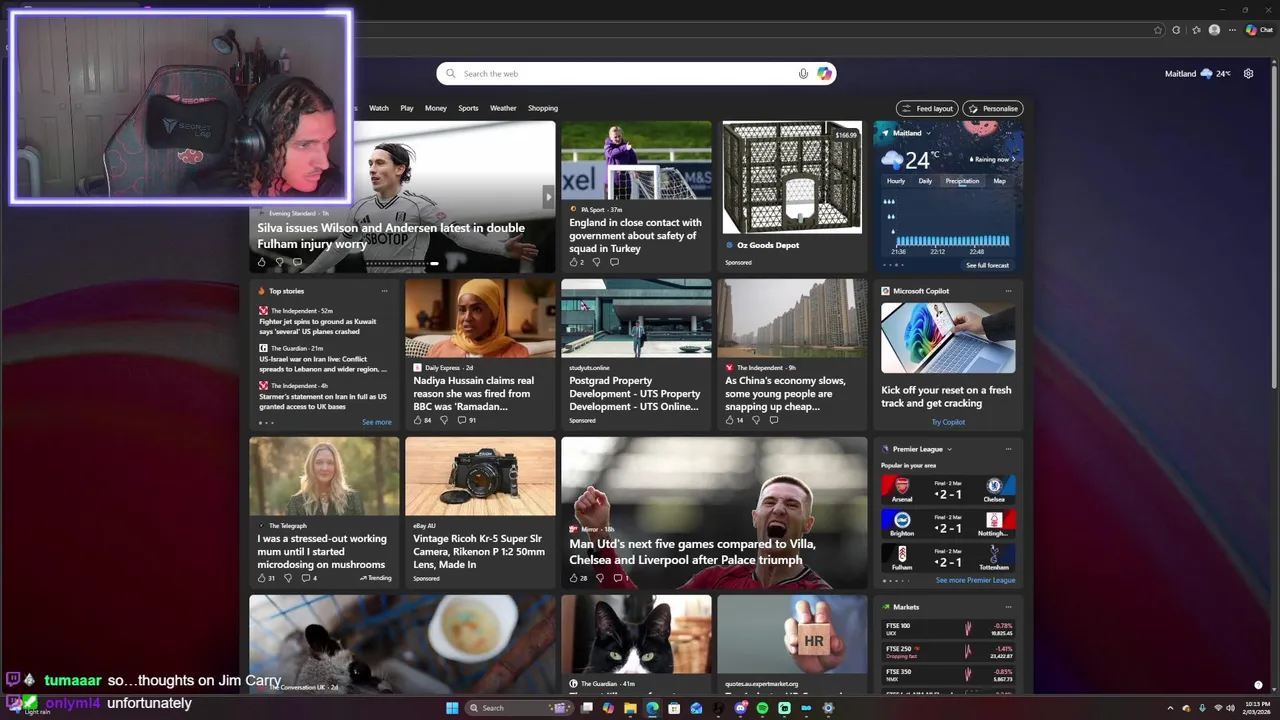Viewport: 1280px width, 720px height.
Task: Open the FTSE 100 market row
Action: tap(948, 629)
